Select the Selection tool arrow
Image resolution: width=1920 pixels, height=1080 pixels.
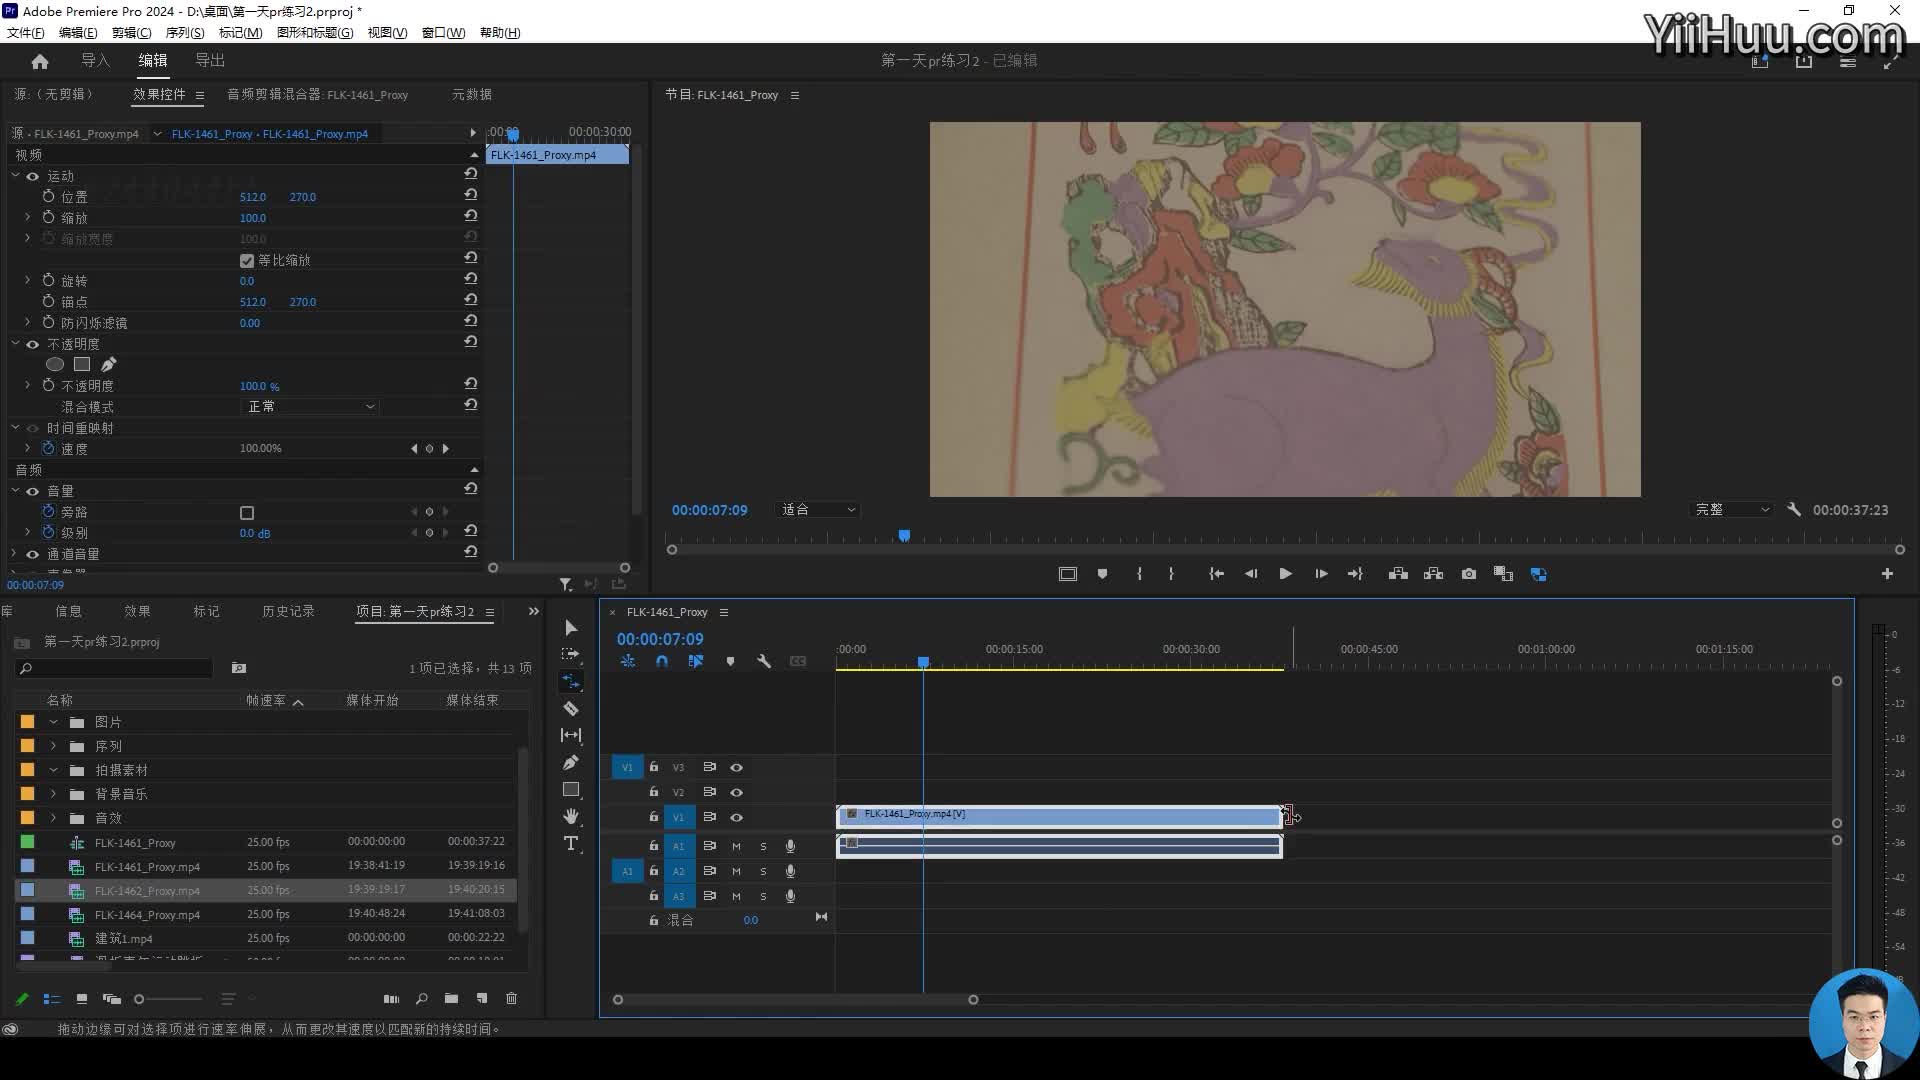(571, 628)
